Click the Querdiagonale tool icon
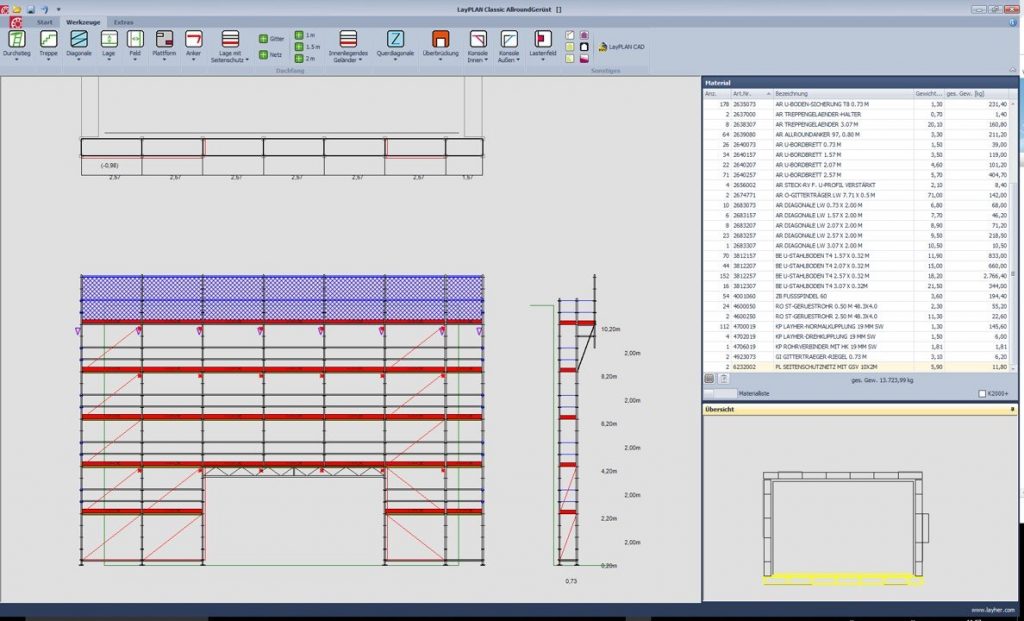The width and height of the screenshot is (1024, 621). 395,39
